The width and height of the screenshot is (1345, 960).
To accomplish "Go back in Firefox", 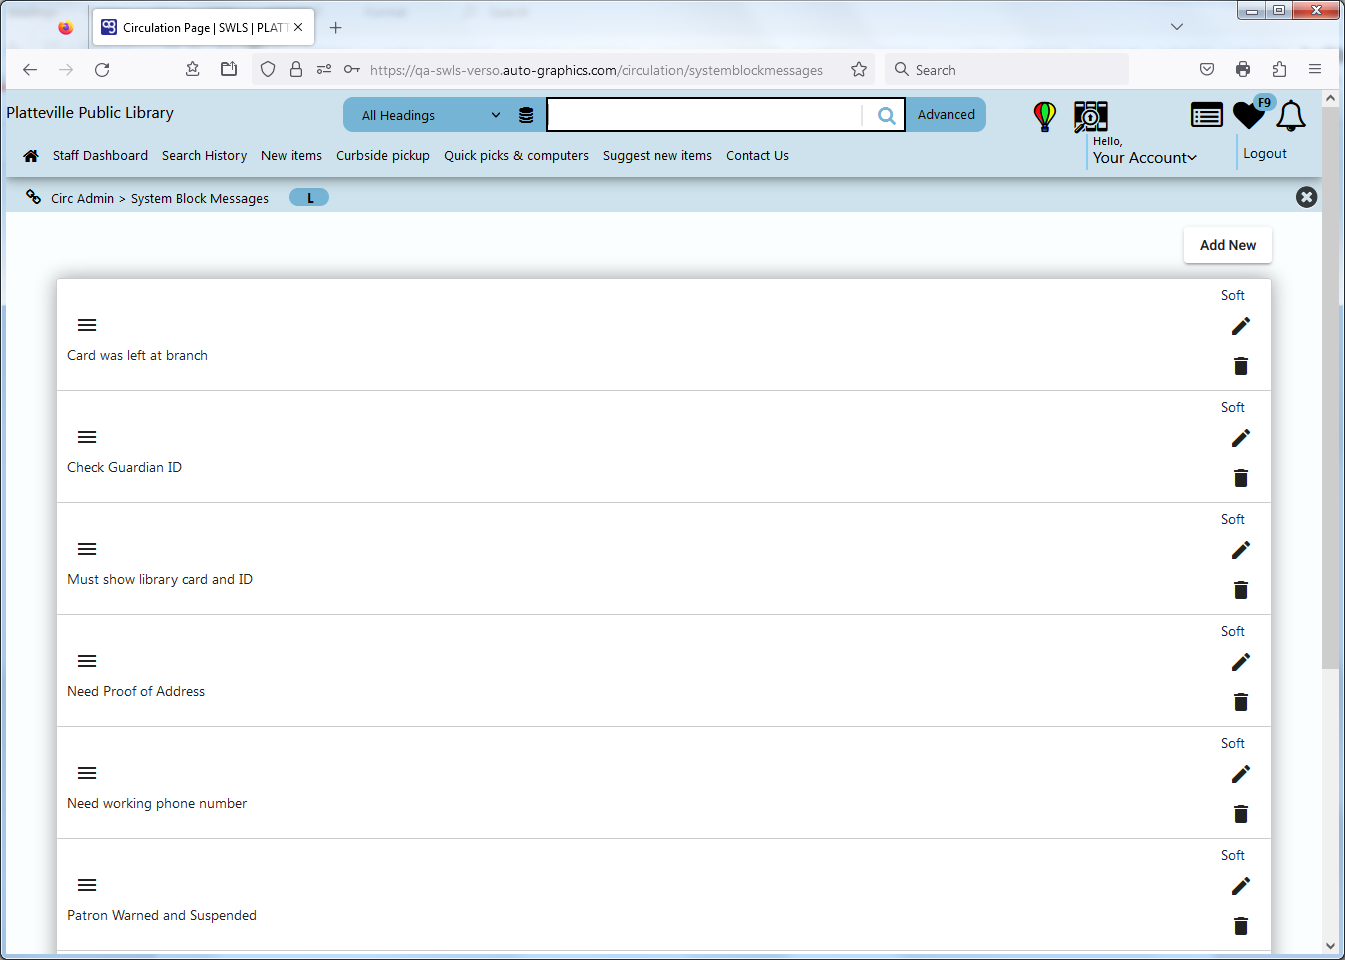I will [x=30, y=70].
